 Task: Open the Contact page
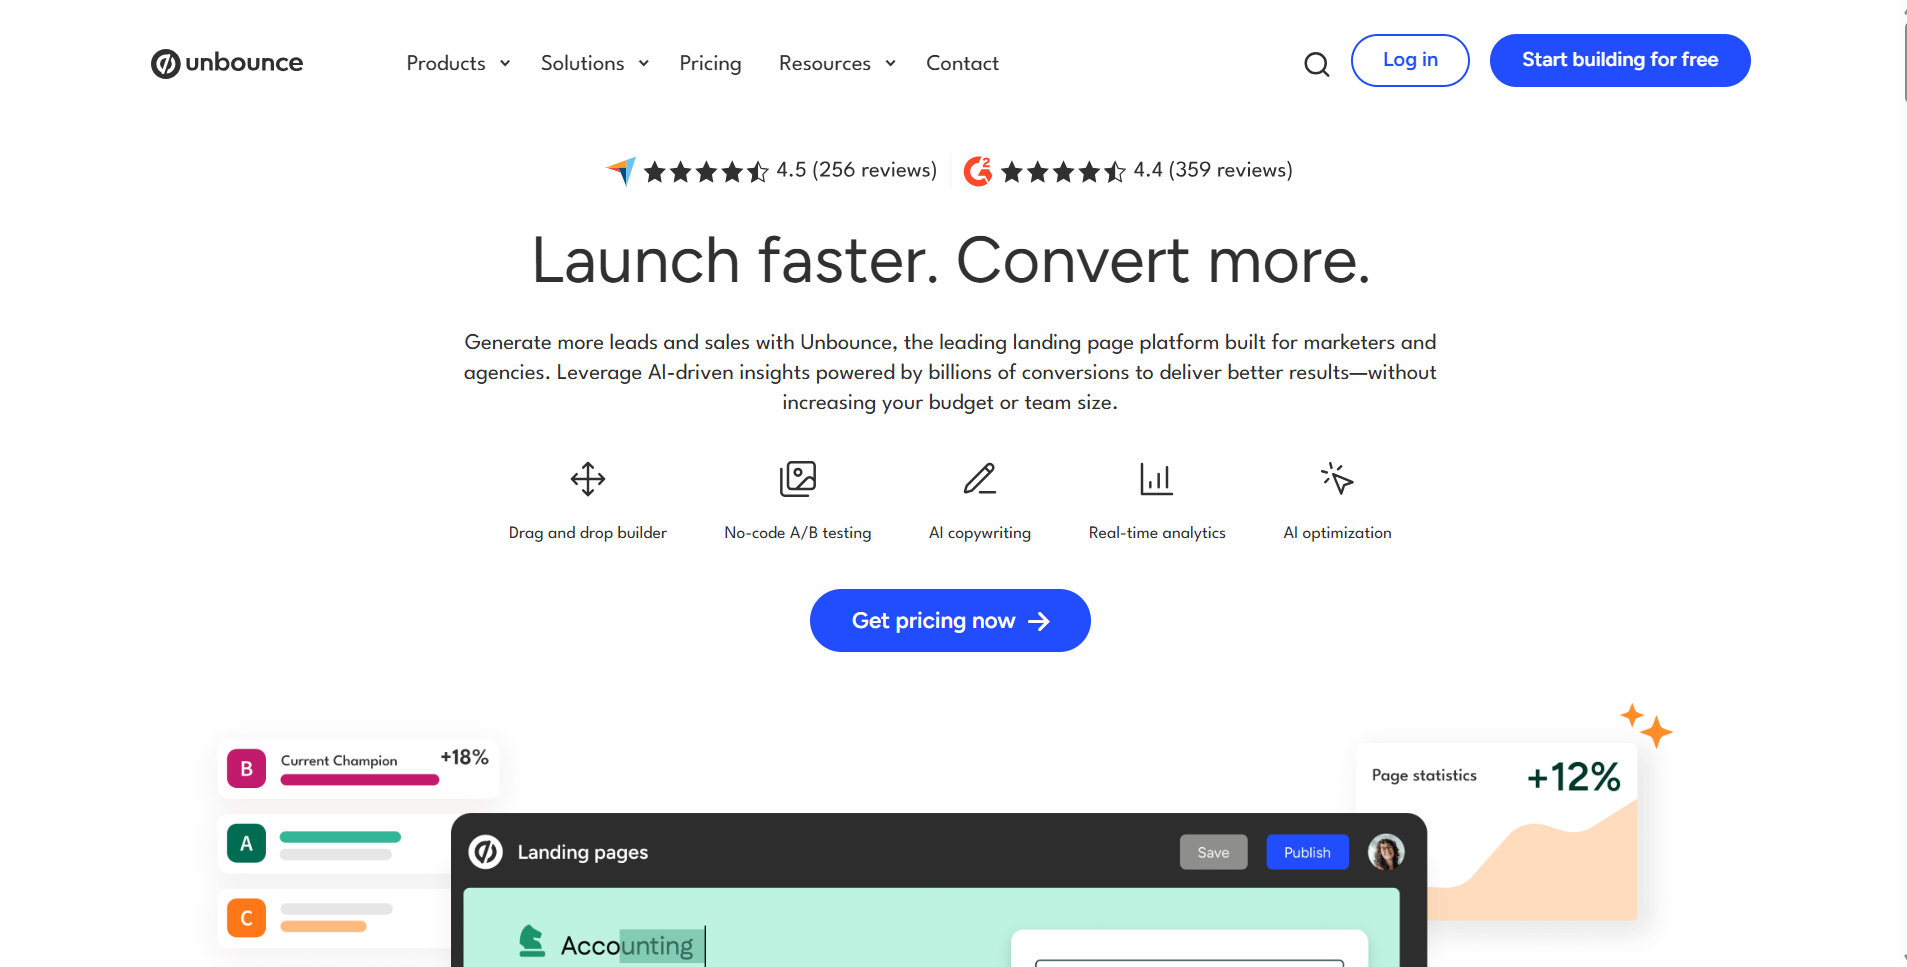click(x=962, y=63)
